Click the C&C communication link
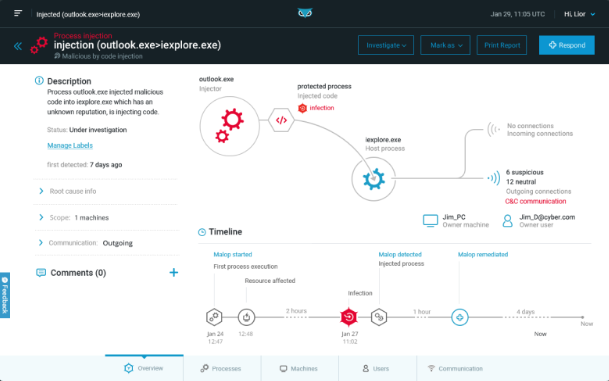 coord(536,201)
